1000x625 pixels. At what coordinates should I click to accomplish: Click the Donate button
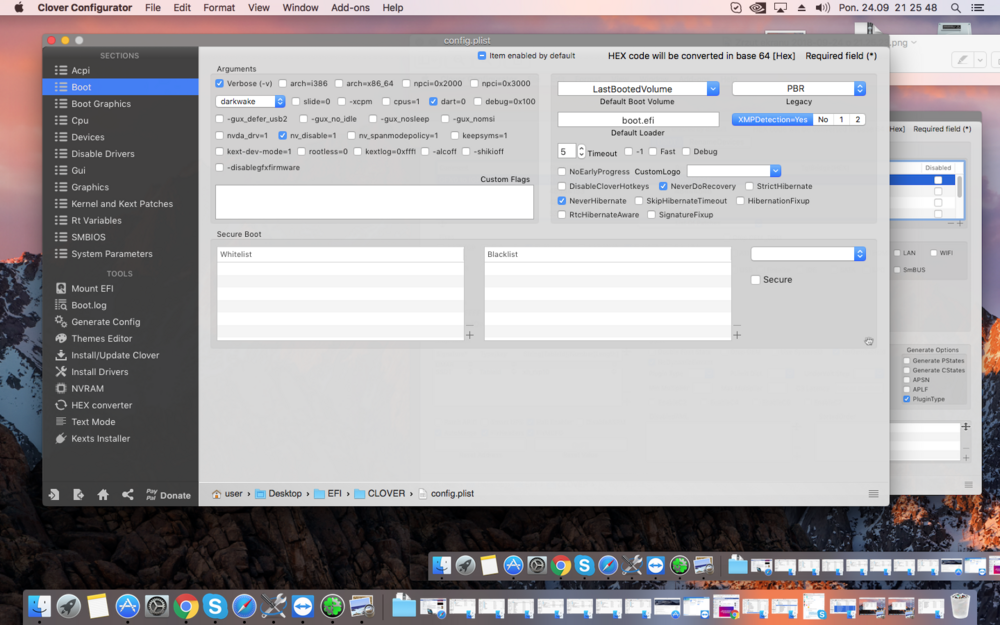click(168, 495)
